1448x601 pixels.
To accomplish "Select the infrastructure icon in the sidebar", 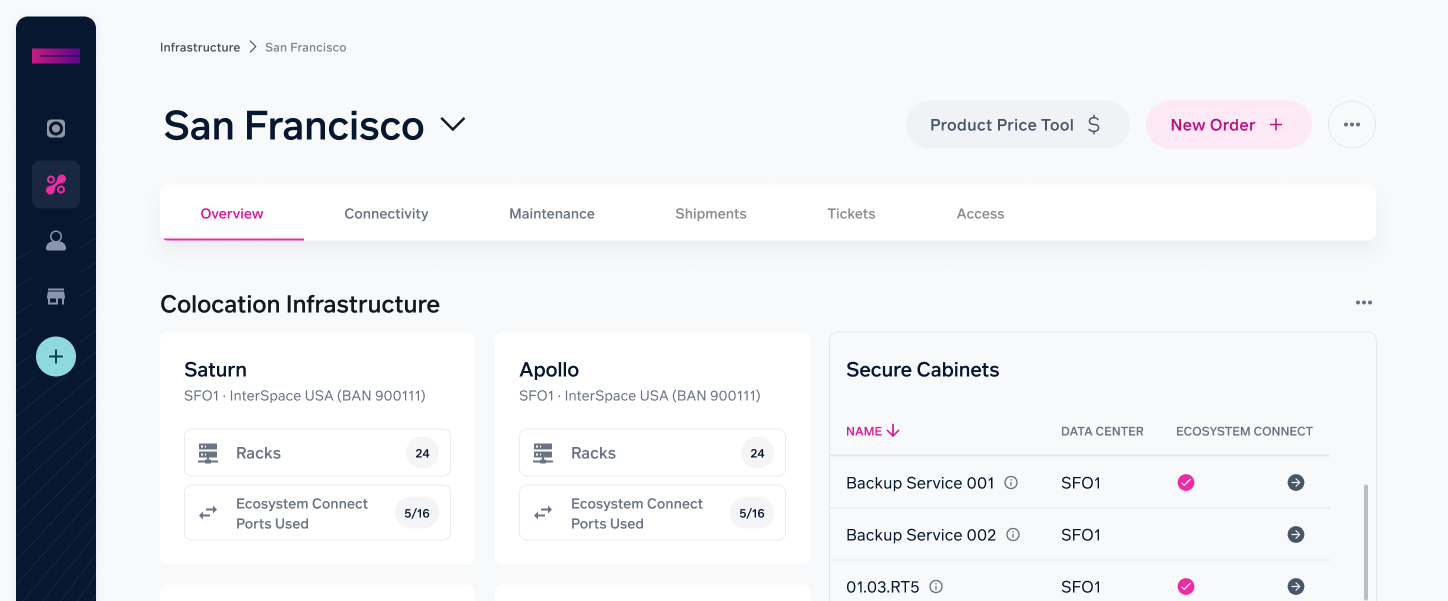I will coord(56,184).
